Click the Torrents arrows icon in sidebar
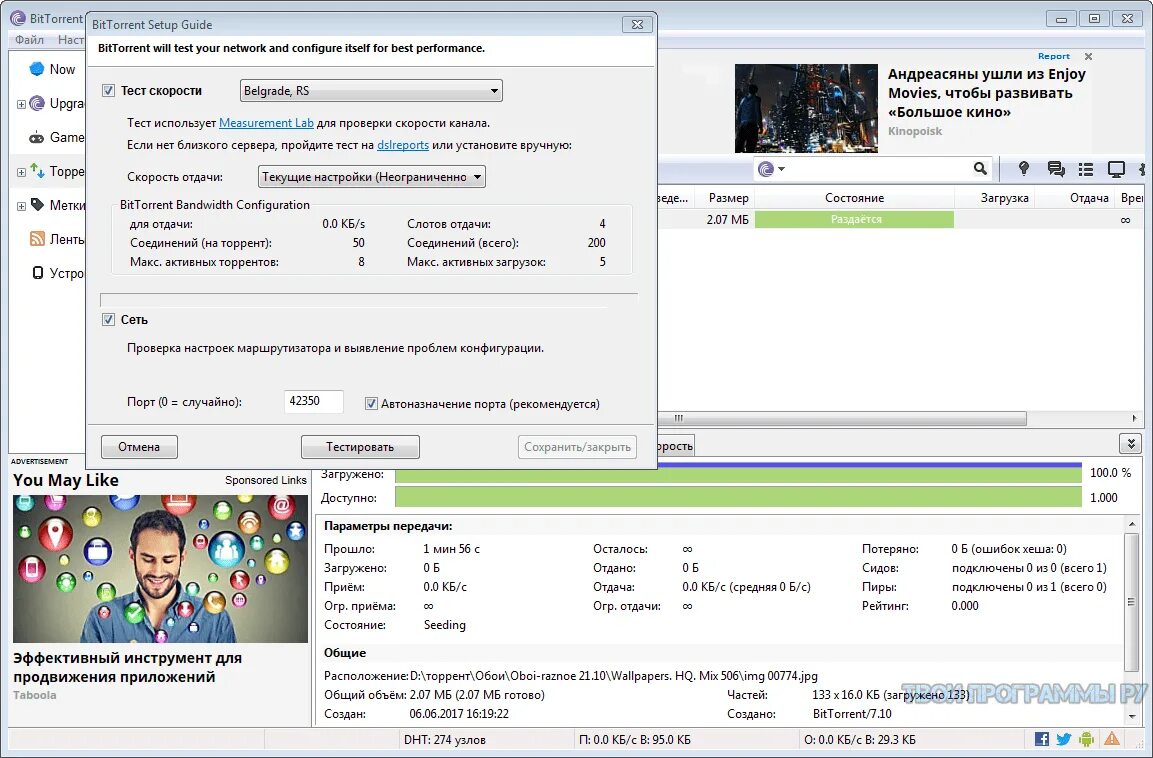The image size is (1153, 758). (37, 171)
